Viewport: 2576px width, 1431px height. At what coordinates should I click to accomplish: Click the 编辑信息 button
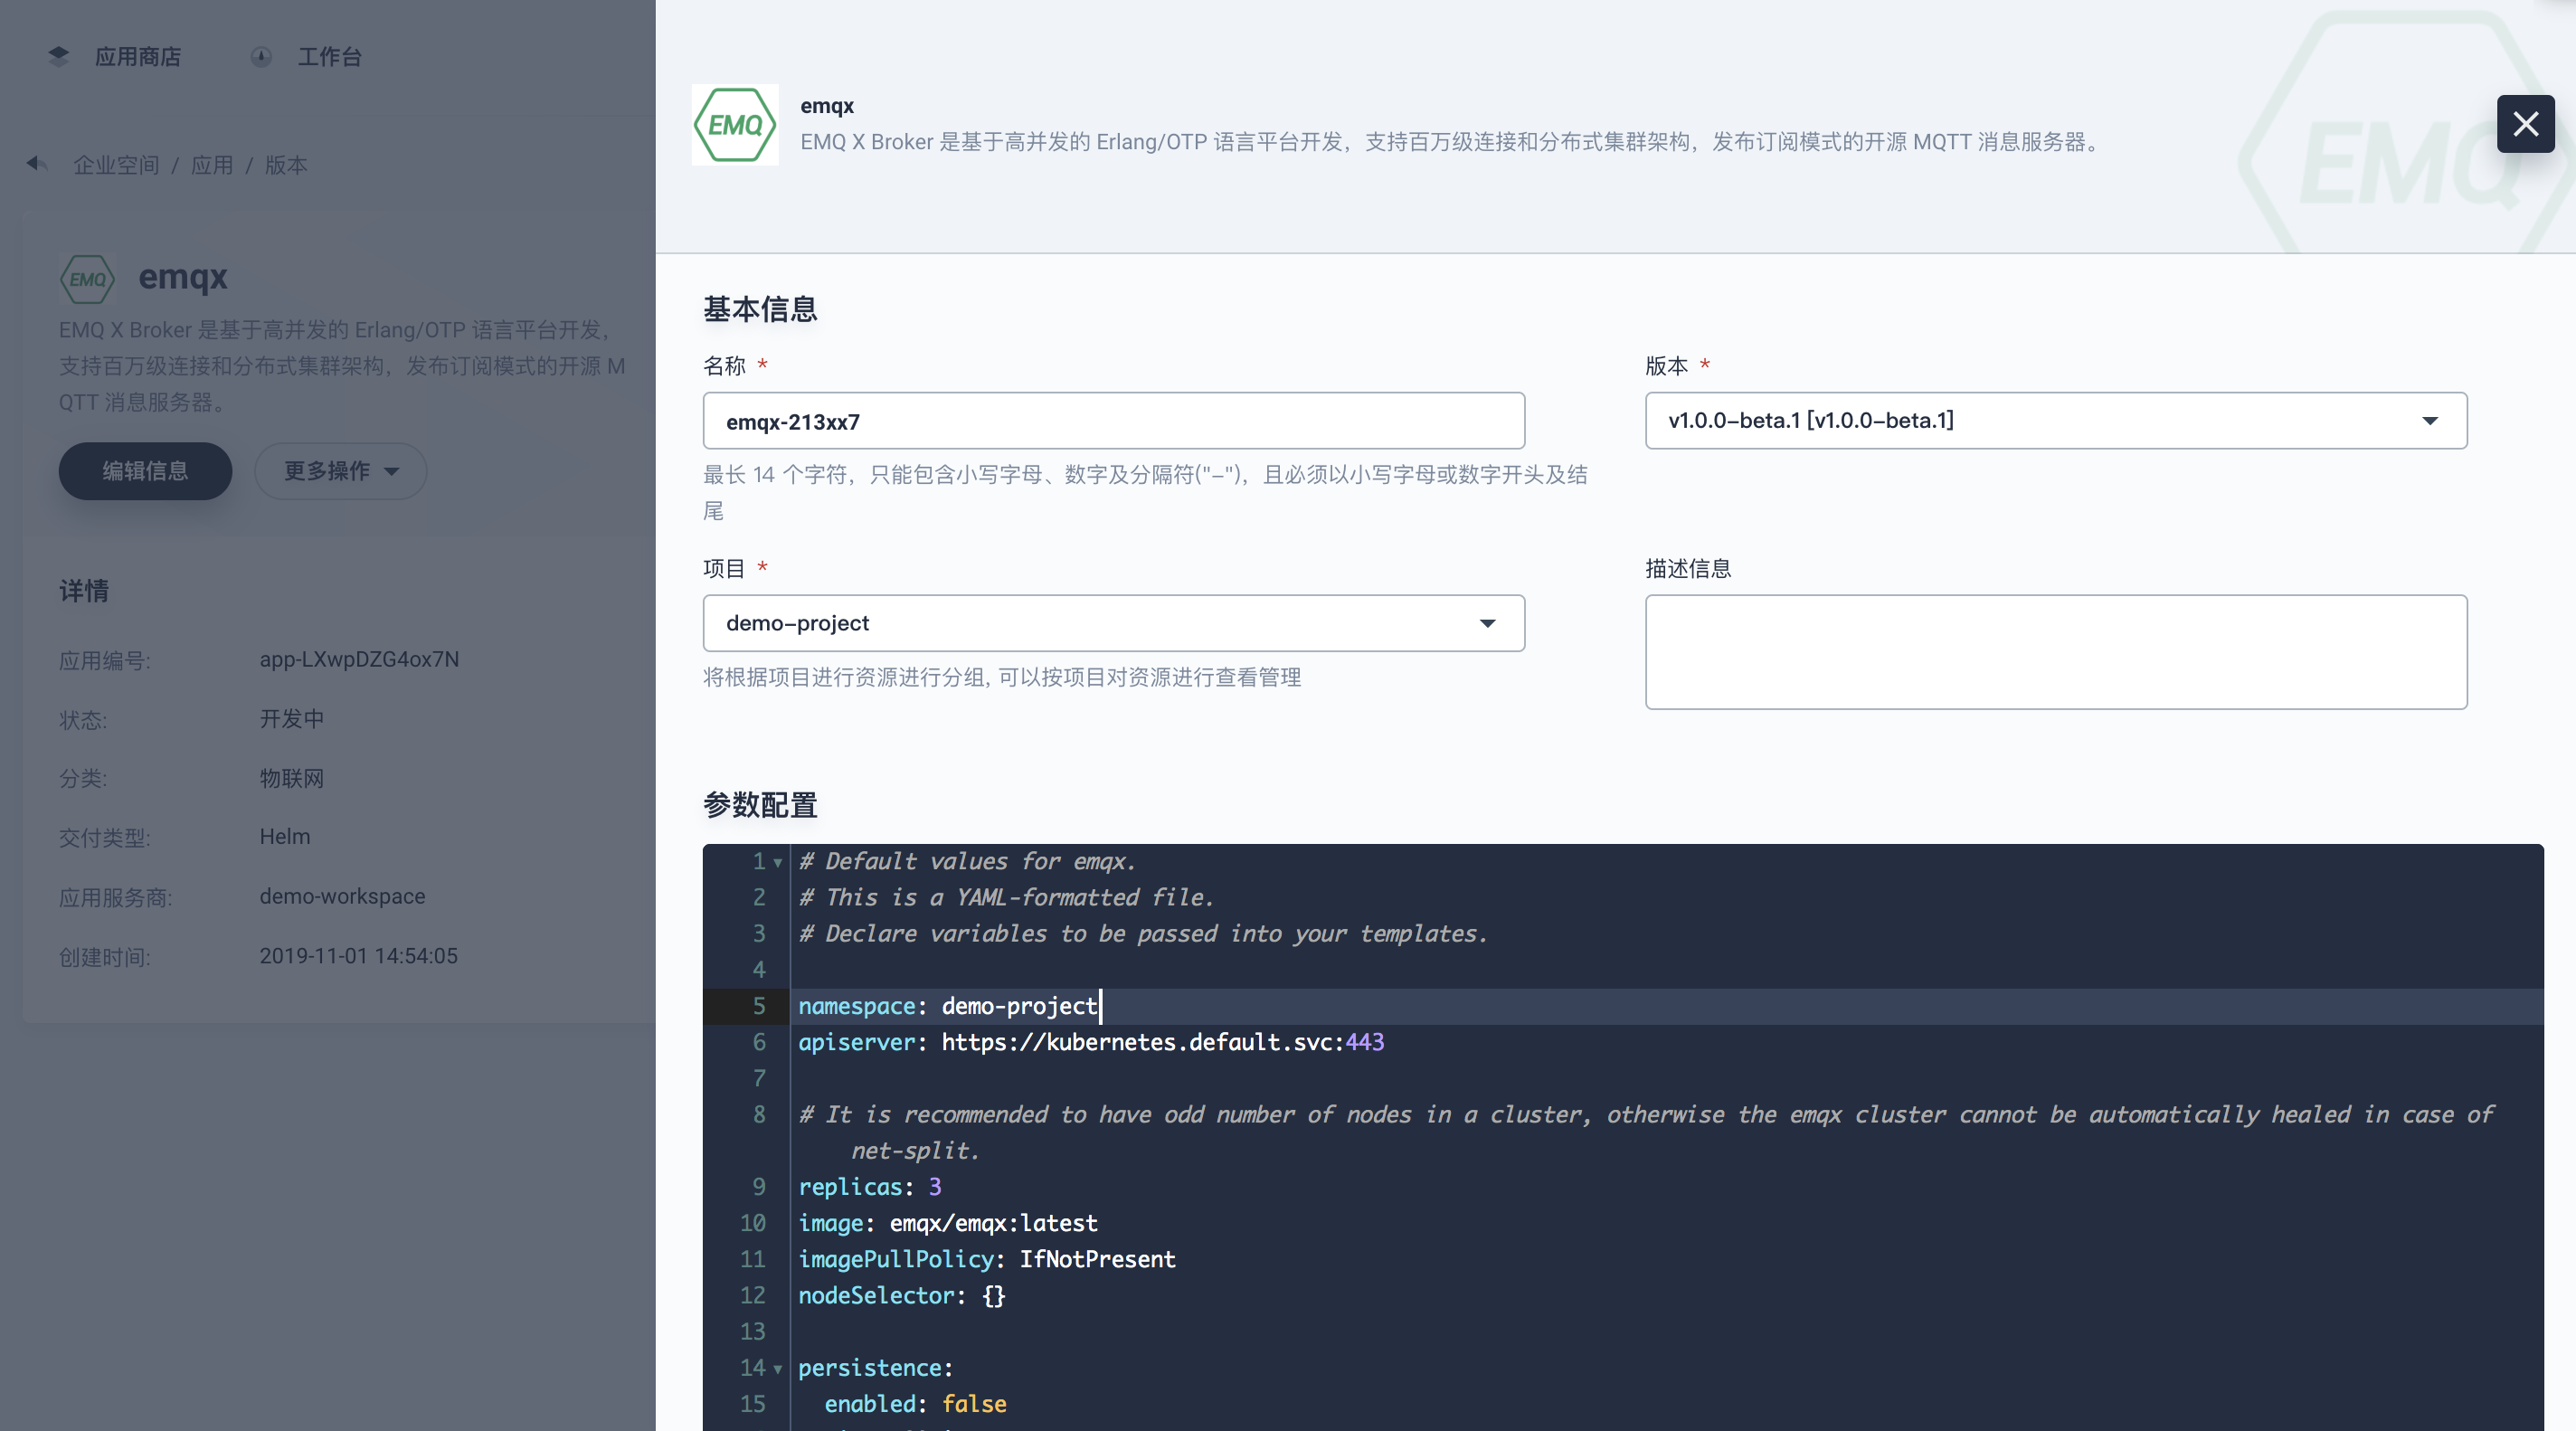pos(145,471)
